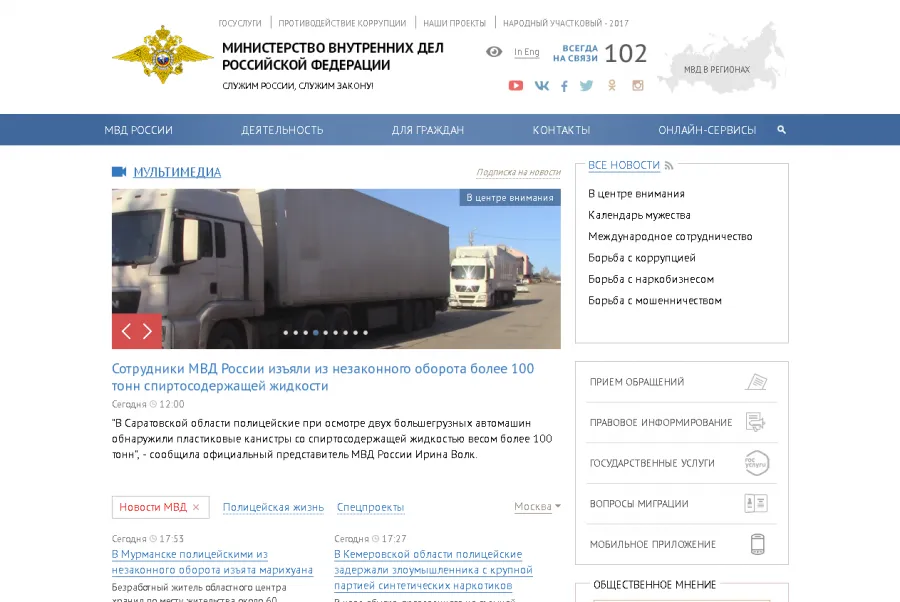Screen dimensions: 900x602
Task: Click the truck slideshow image
Action: click(x=336, y=269)
